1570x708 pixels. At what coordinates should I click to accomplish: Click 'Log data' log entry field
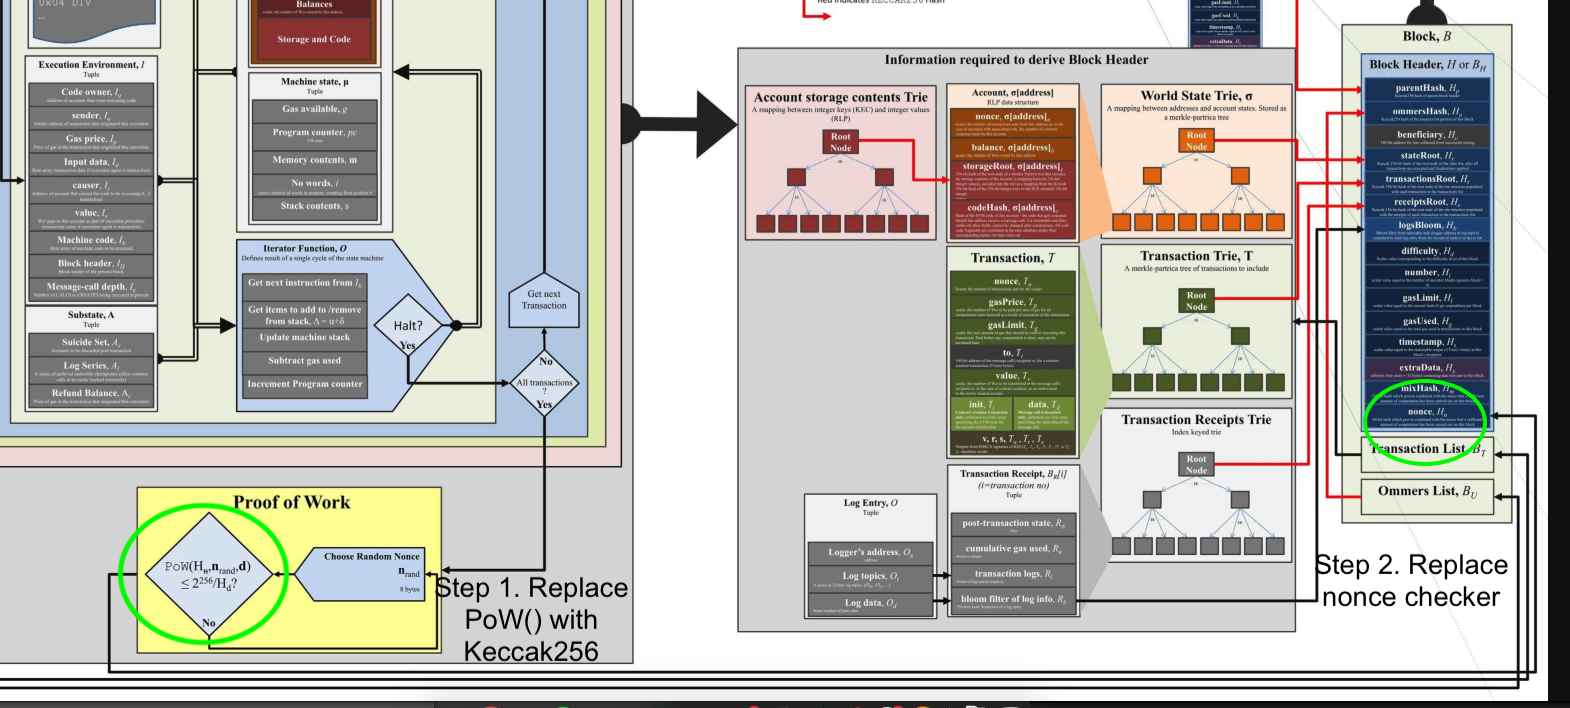[x=870, y=605]
